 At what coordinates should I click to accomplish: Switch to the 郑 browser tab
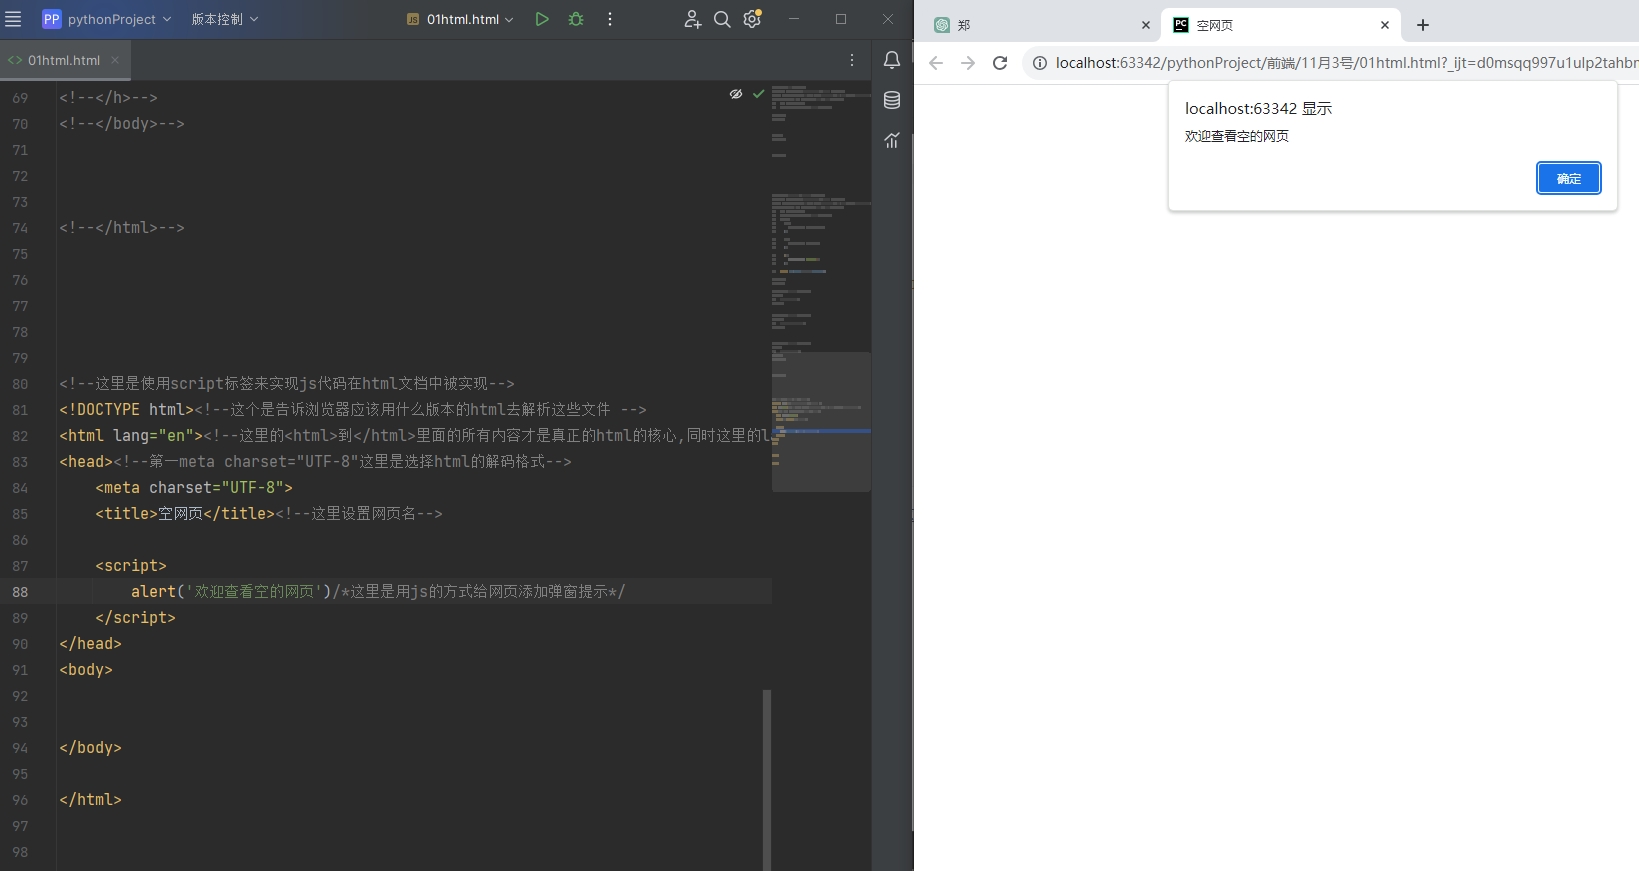pyautogui.click(x=1040, y=25)
